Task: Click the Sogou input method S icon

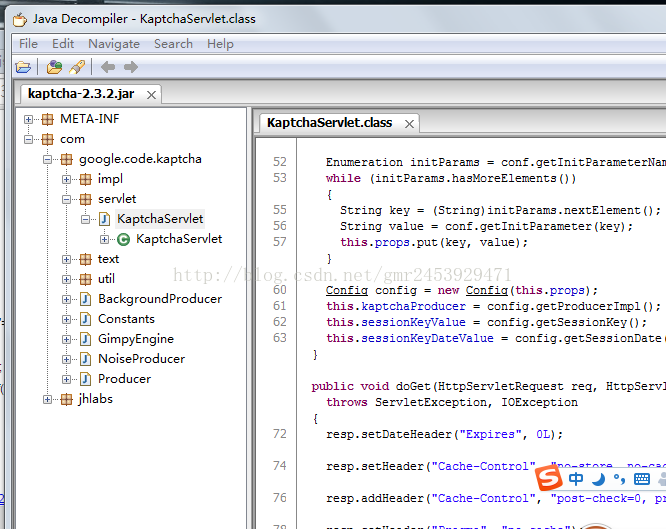Action: click(549, 478)
